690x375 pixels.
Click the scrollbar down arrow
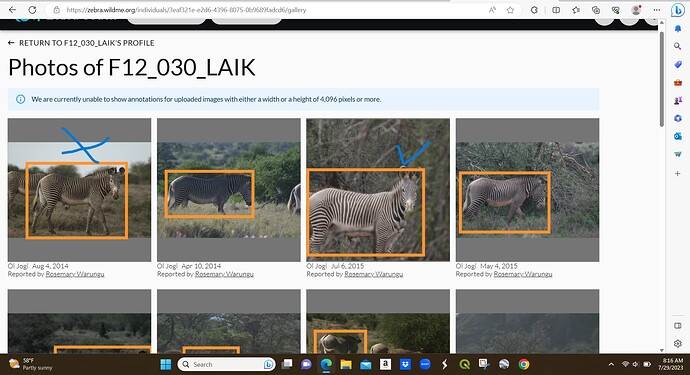click(x=662, y=350)
